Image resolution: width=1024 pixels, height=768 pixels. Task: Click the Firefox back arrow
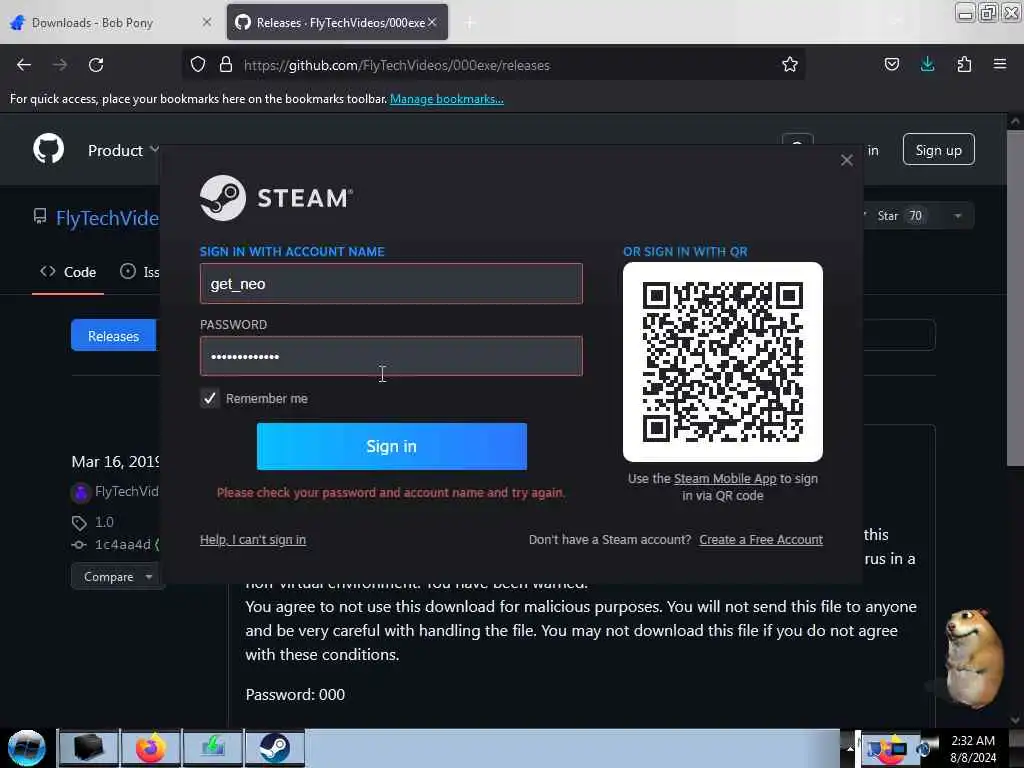coord(24,65)
